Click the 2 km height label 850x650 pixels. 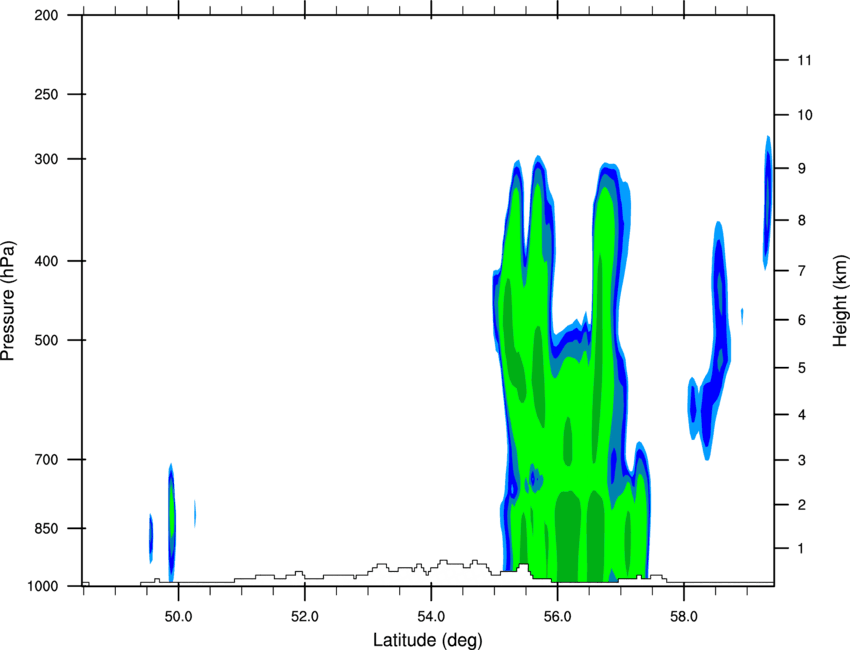tap(801, 505)
